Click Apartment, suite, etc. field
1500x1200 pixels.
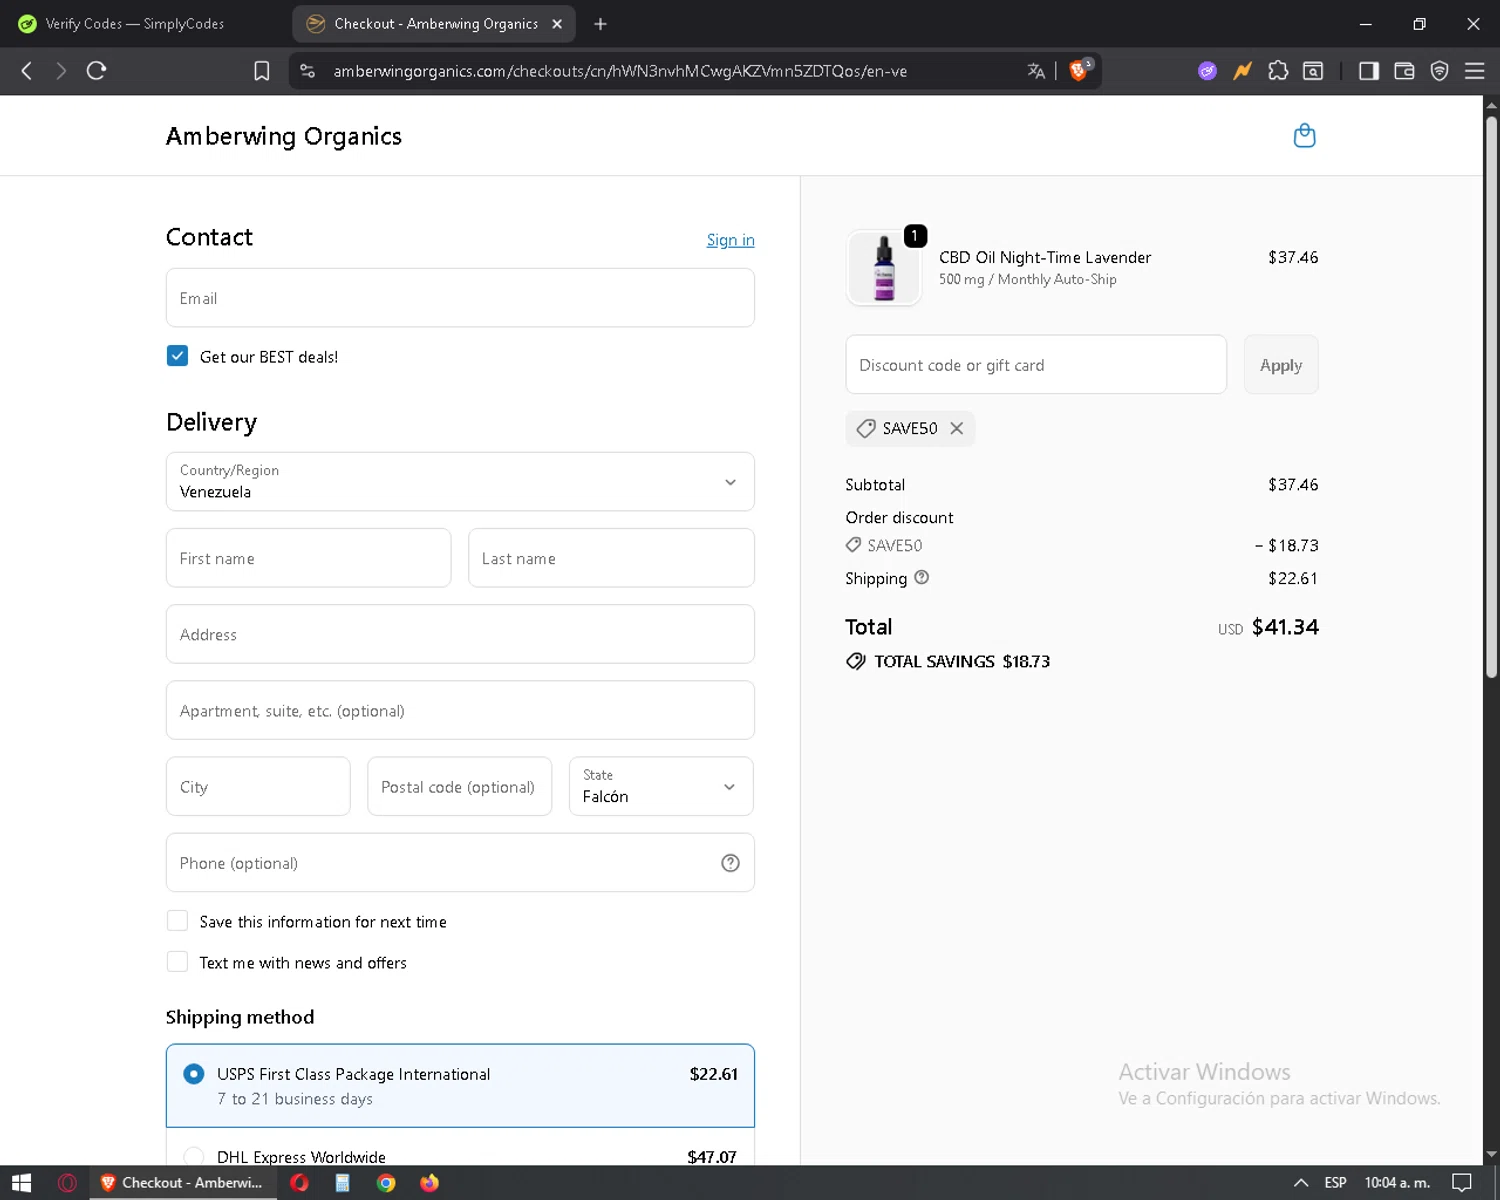click(460, 710)
